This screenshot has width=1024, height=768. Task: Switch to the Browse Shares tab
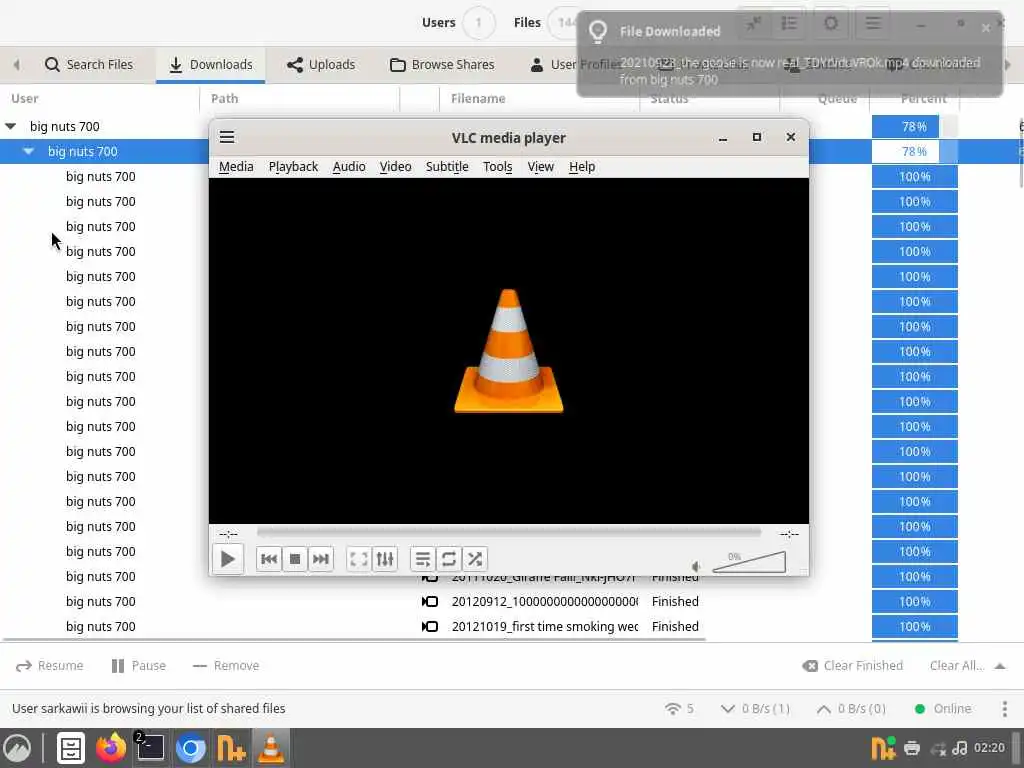(442, 65)
